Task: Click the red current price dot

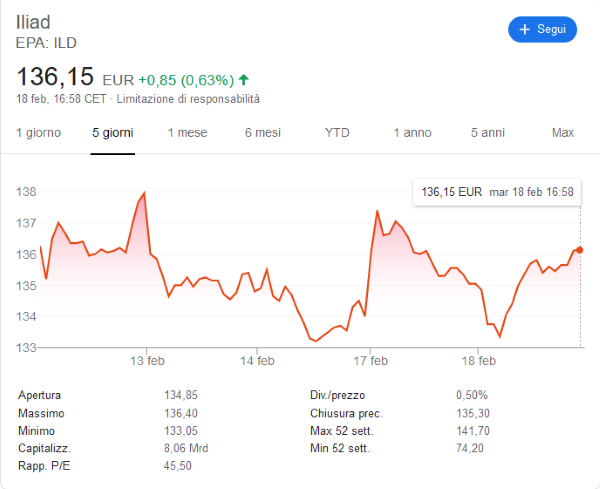Action: tap(581, 249)
